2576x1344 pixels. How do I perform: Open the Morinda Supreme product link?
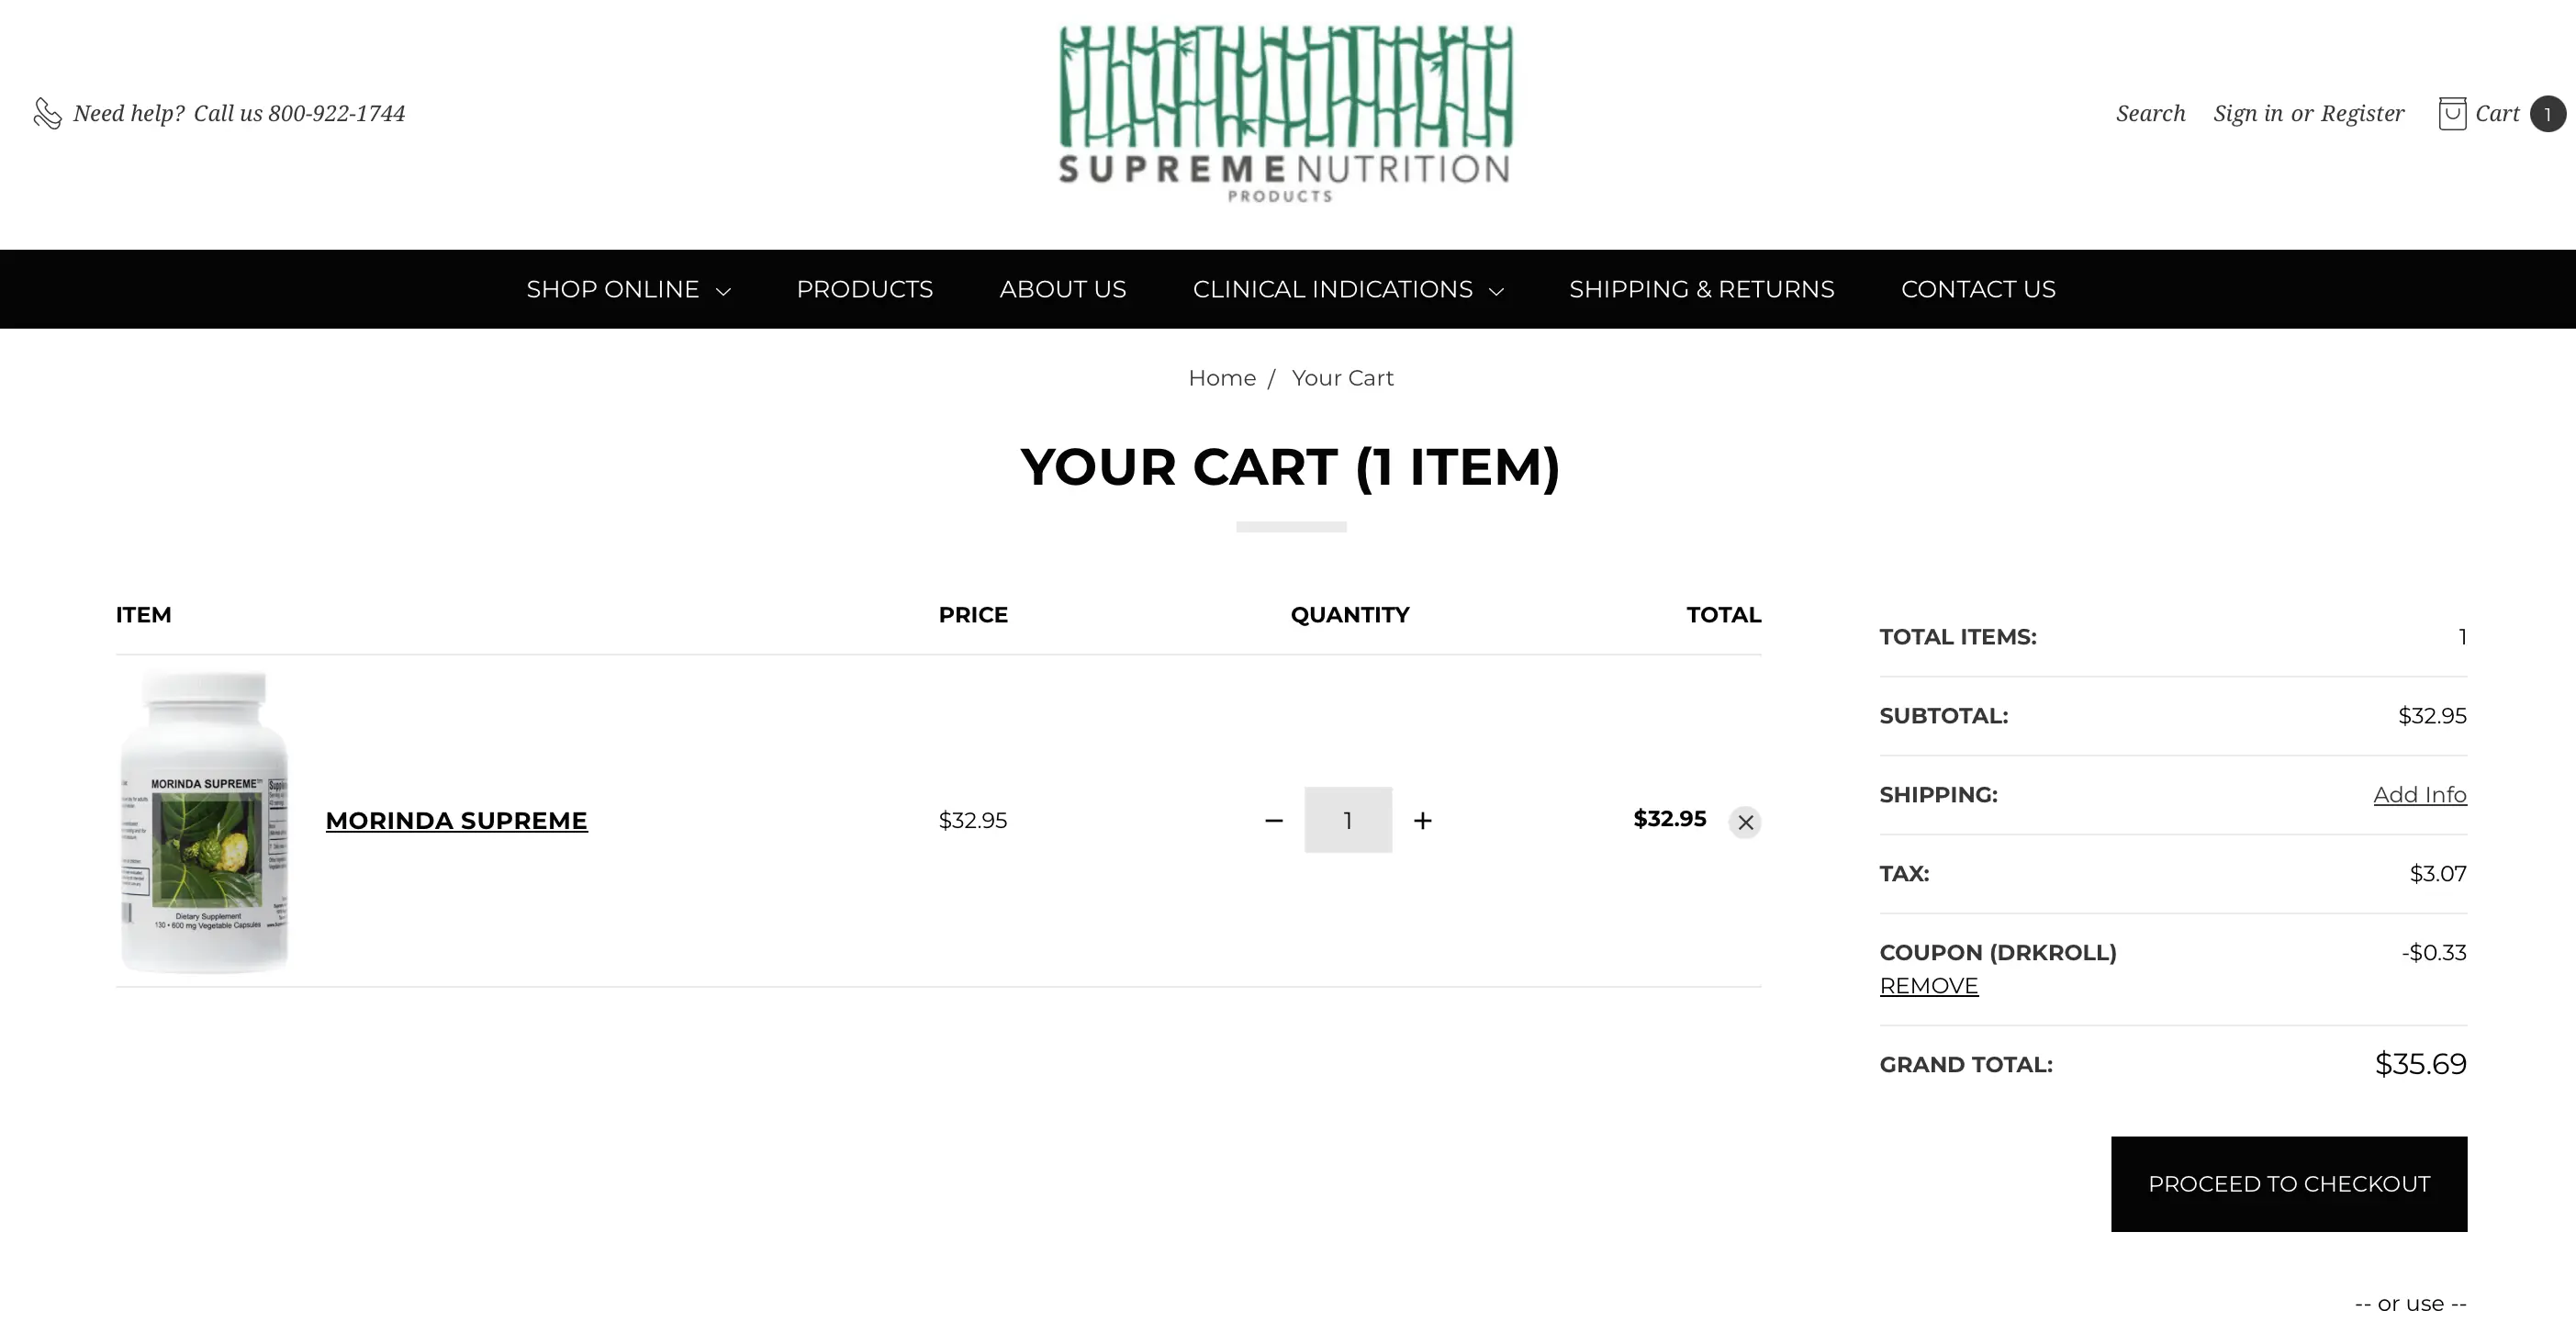[x=456, y=821]
